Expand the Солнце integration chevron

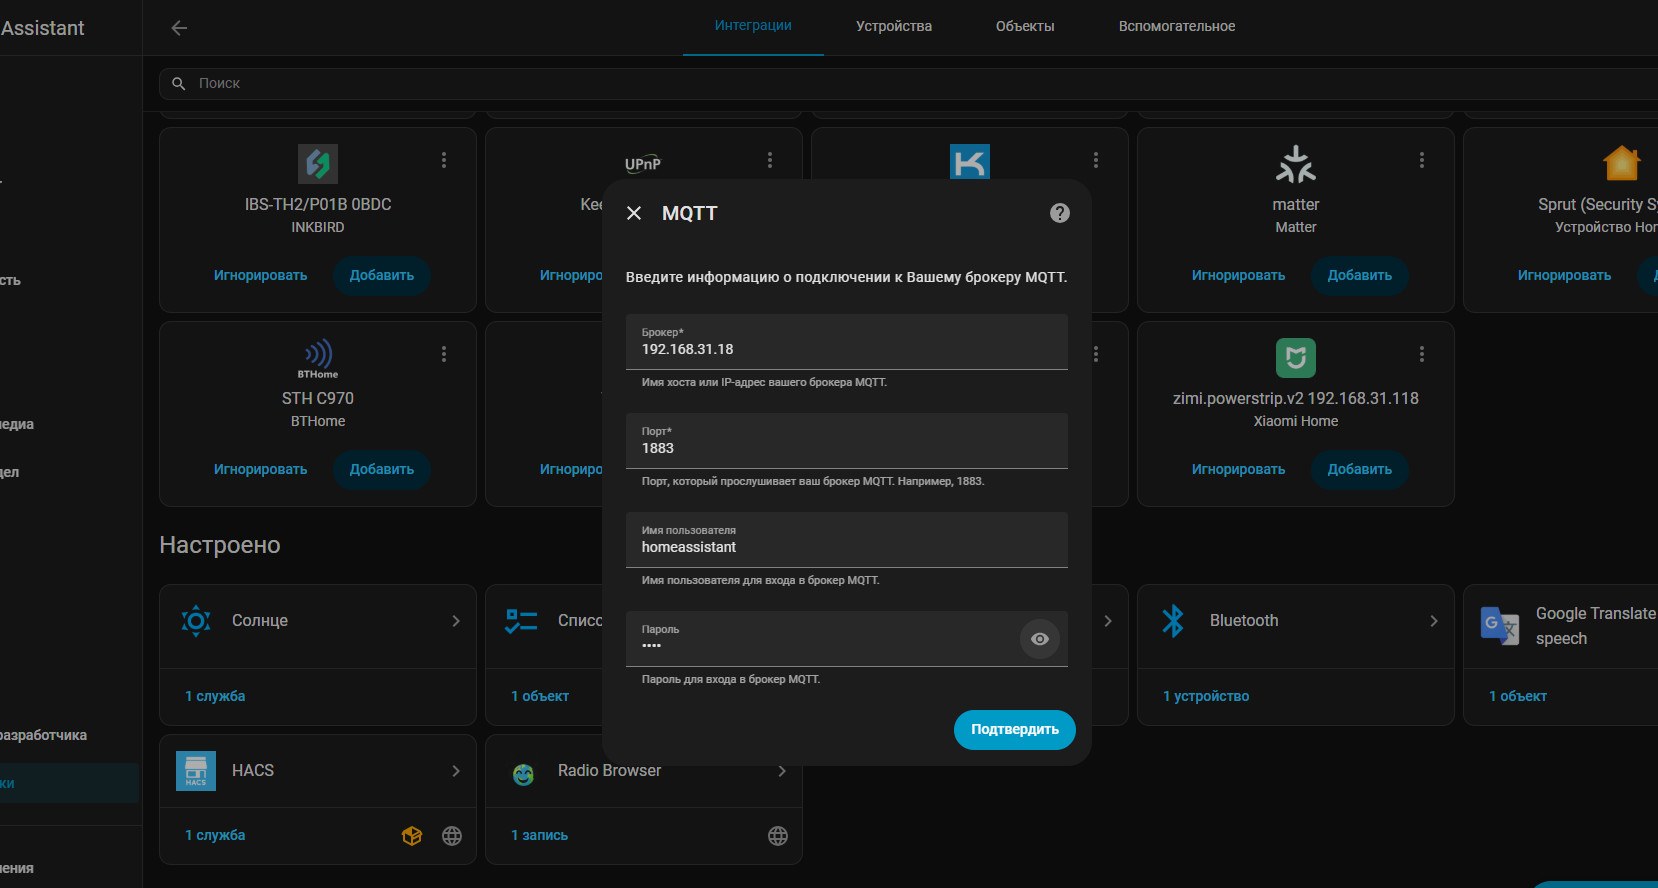pyautogui.click(x=456, y=621)
